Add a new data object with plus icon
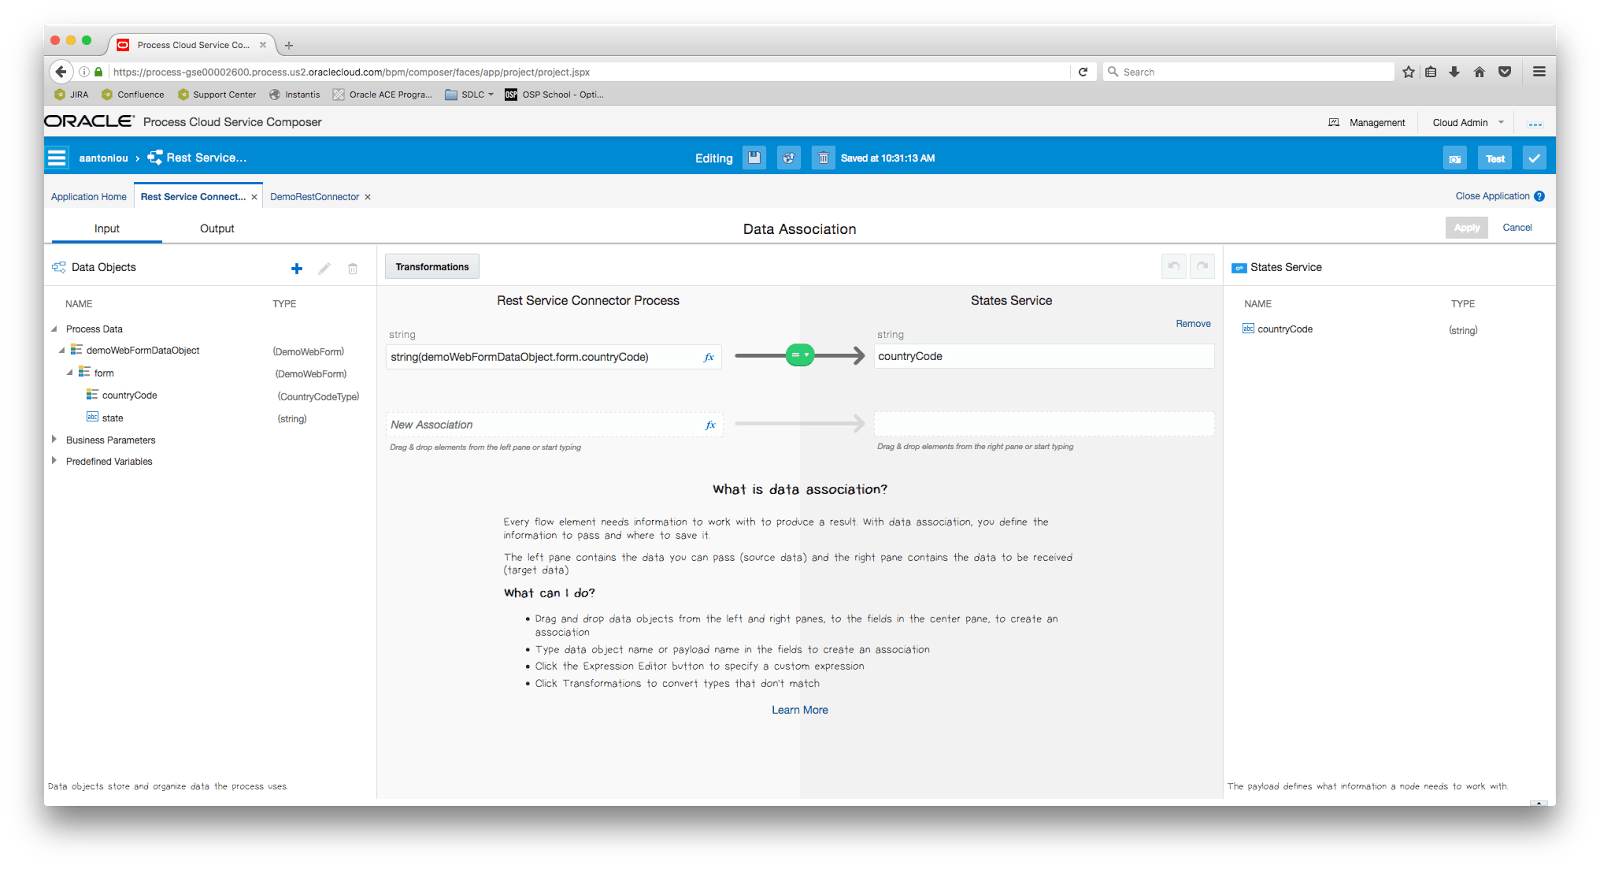Screen dimensions: 1600x869 coord(296,268)
